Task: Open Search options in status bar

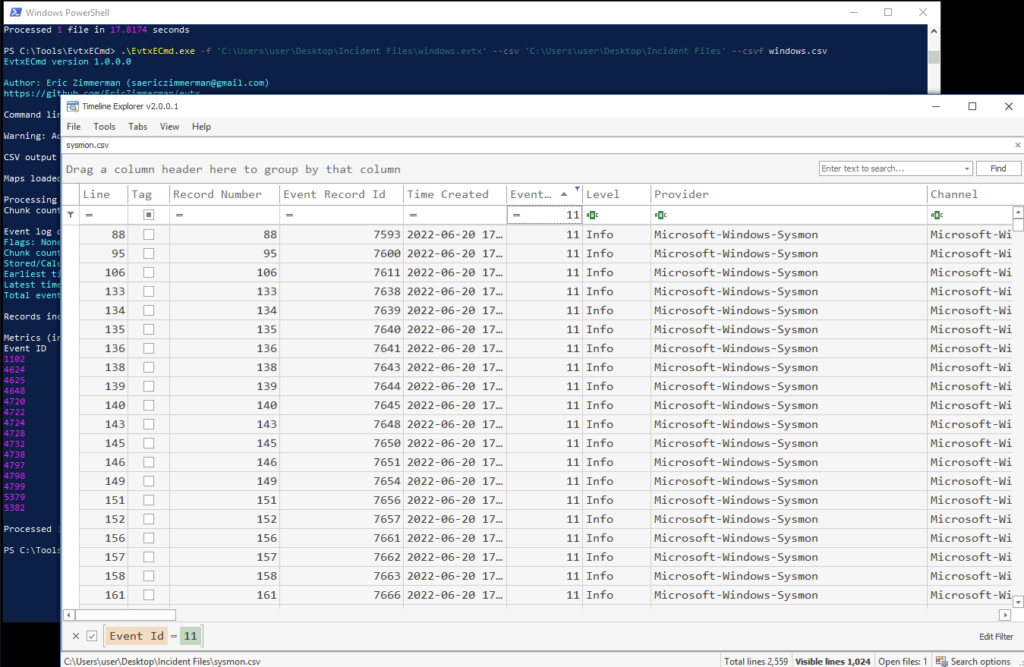Action: tap(973, 661)
